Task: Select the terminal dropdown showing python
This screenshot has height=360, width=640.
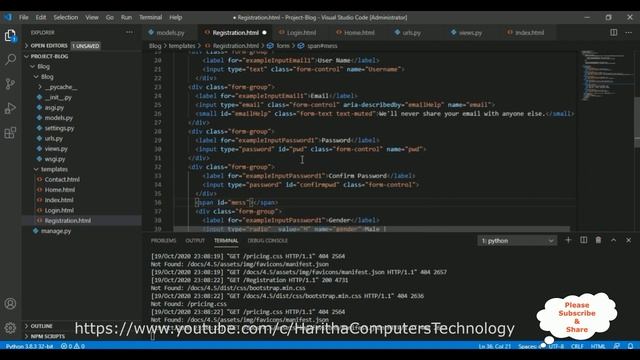Action: pyautogui.click(x=517, y=241)
